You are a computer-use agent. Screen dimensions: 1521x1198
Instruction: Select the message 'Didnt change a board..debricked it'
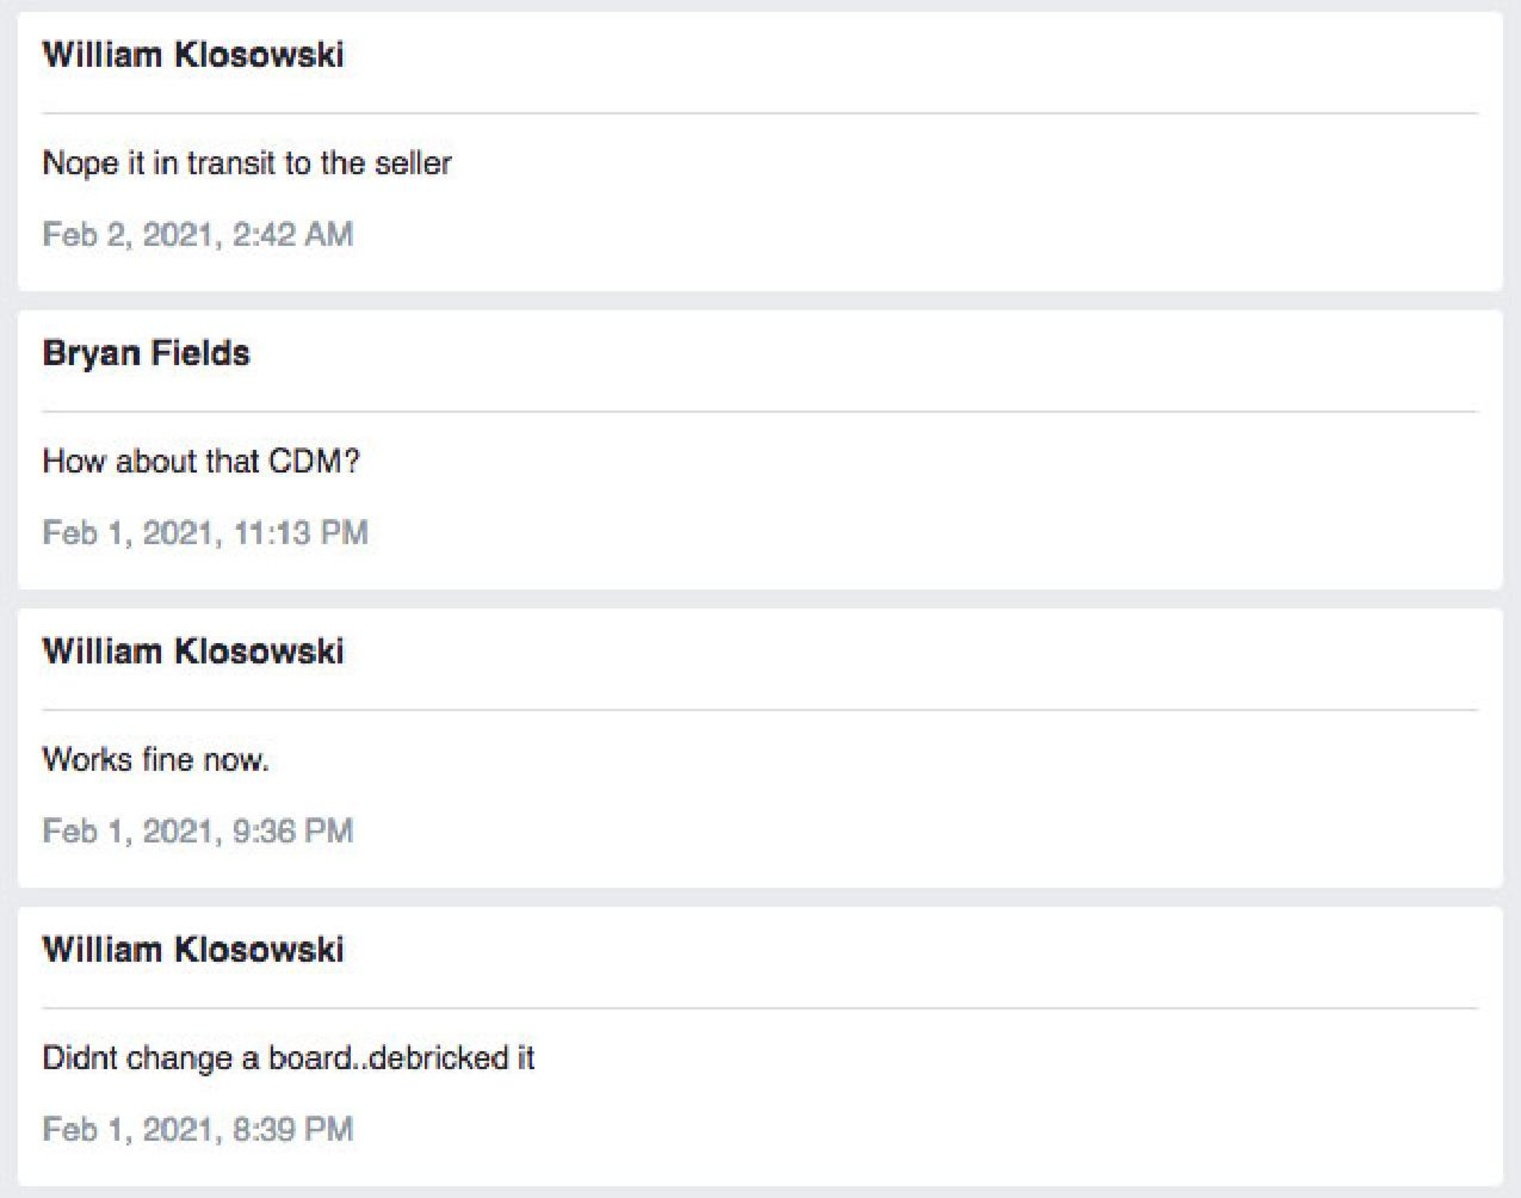tap(289, 1058)
